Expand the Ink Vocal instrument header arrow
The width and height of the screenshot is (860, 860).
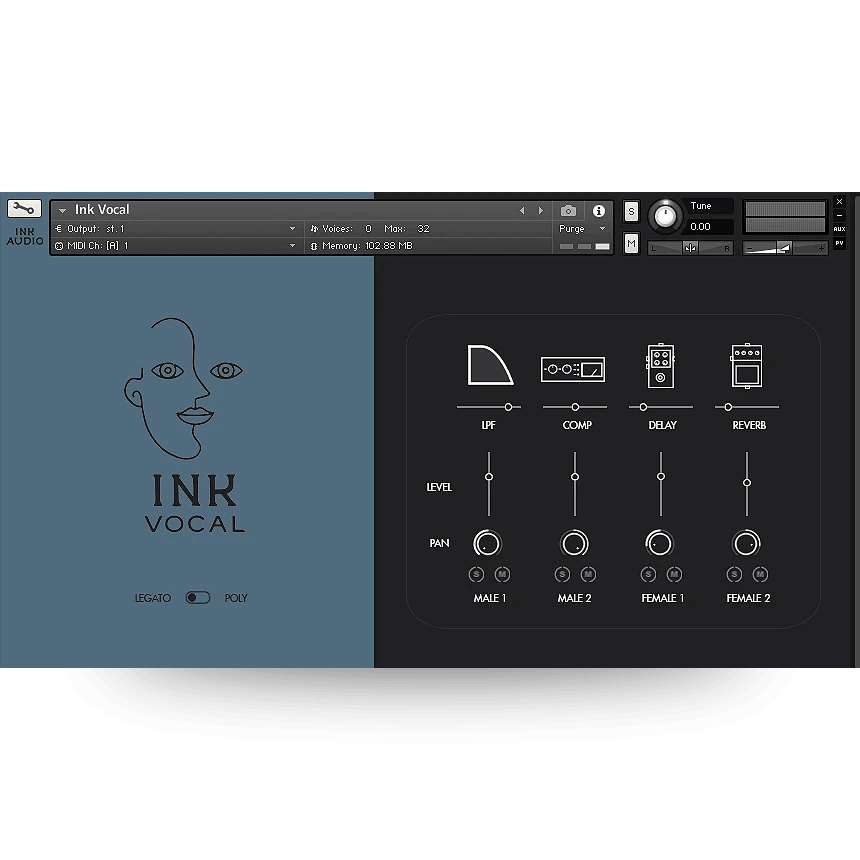(x=63, y=210)
